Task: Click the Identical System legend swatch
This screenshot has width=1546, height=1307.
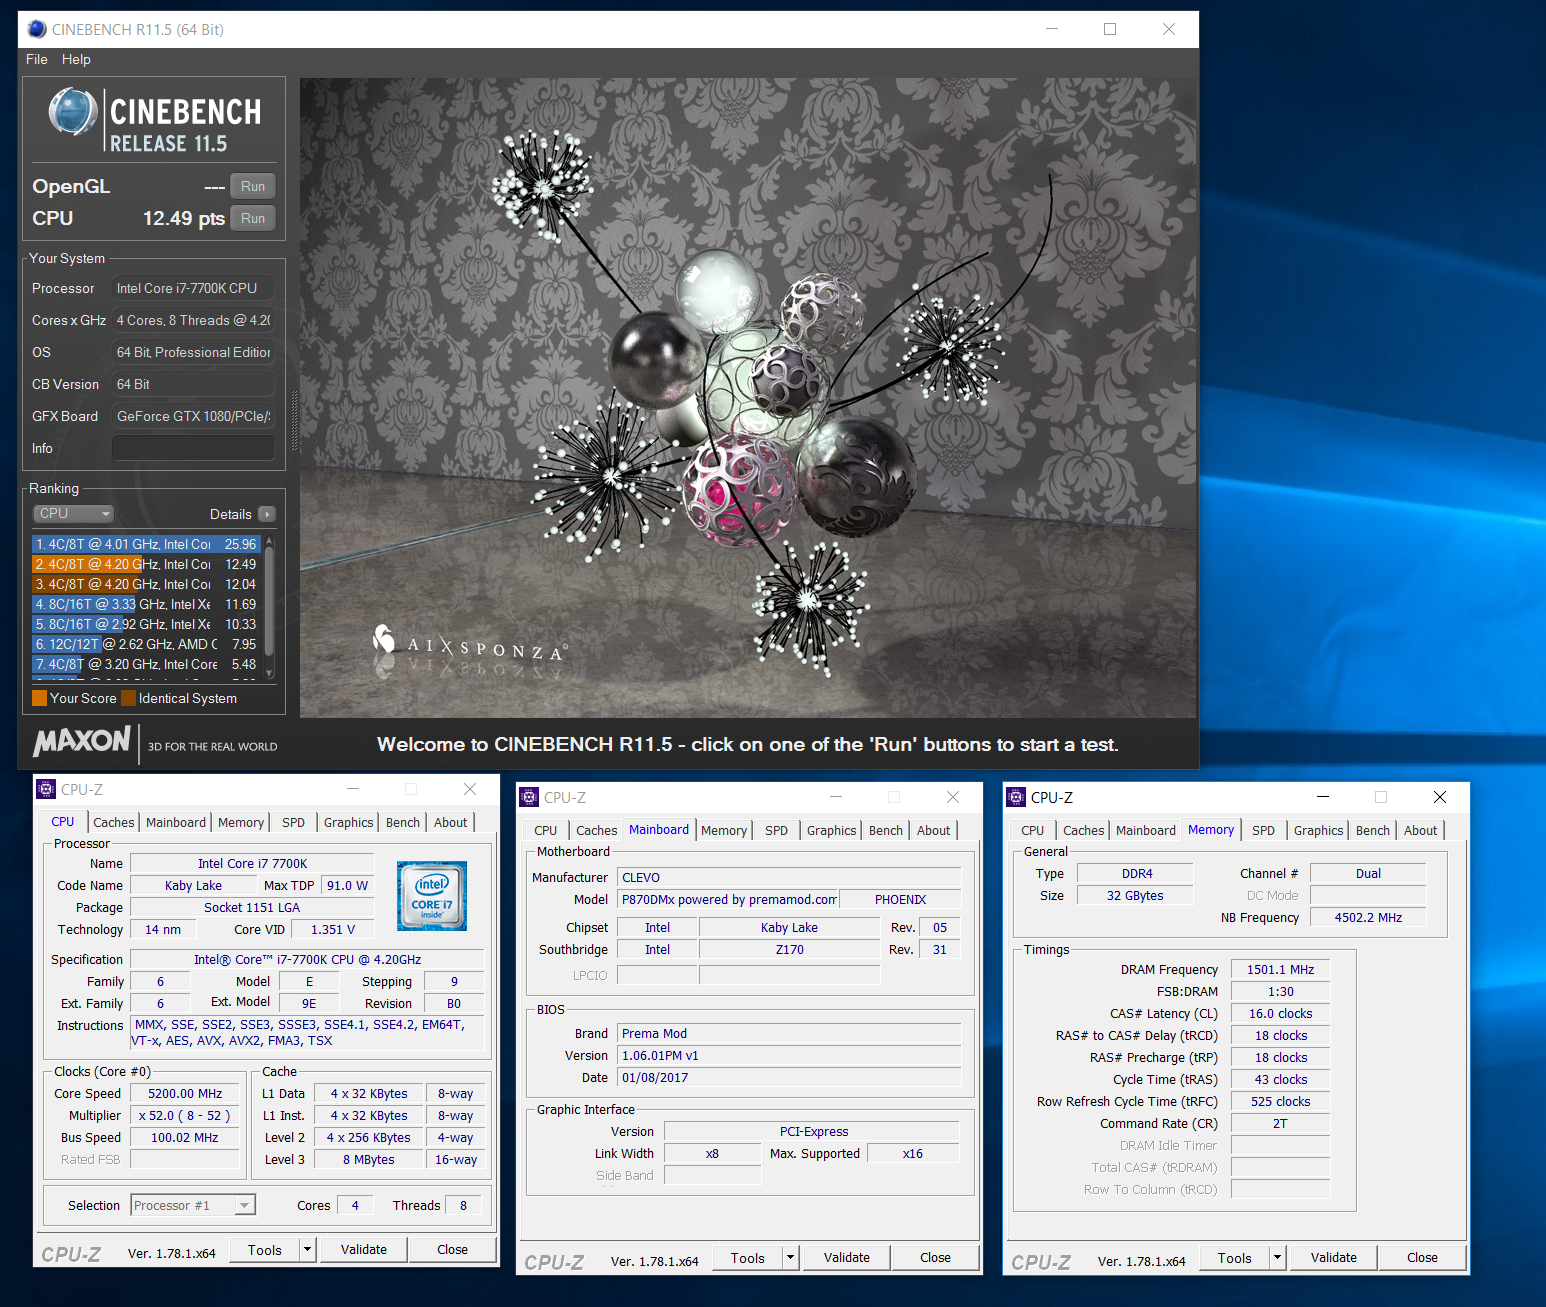Action: click(128, 698)
